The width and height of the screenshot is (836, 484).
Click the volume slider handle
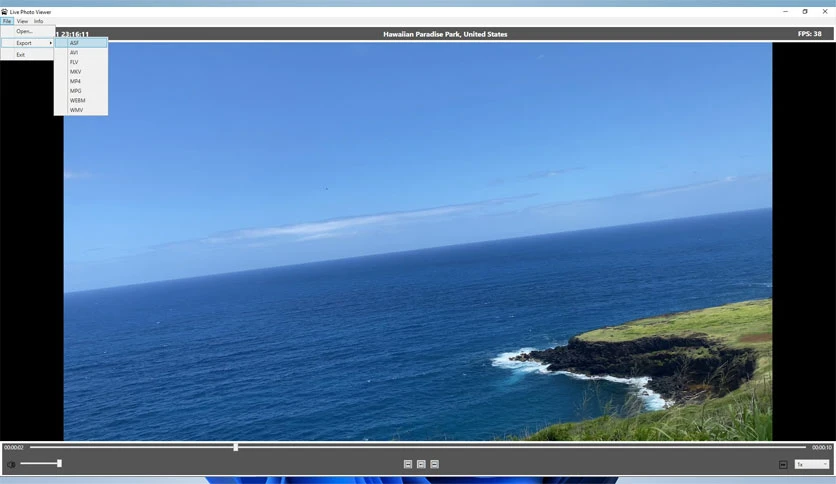[59, 464]
